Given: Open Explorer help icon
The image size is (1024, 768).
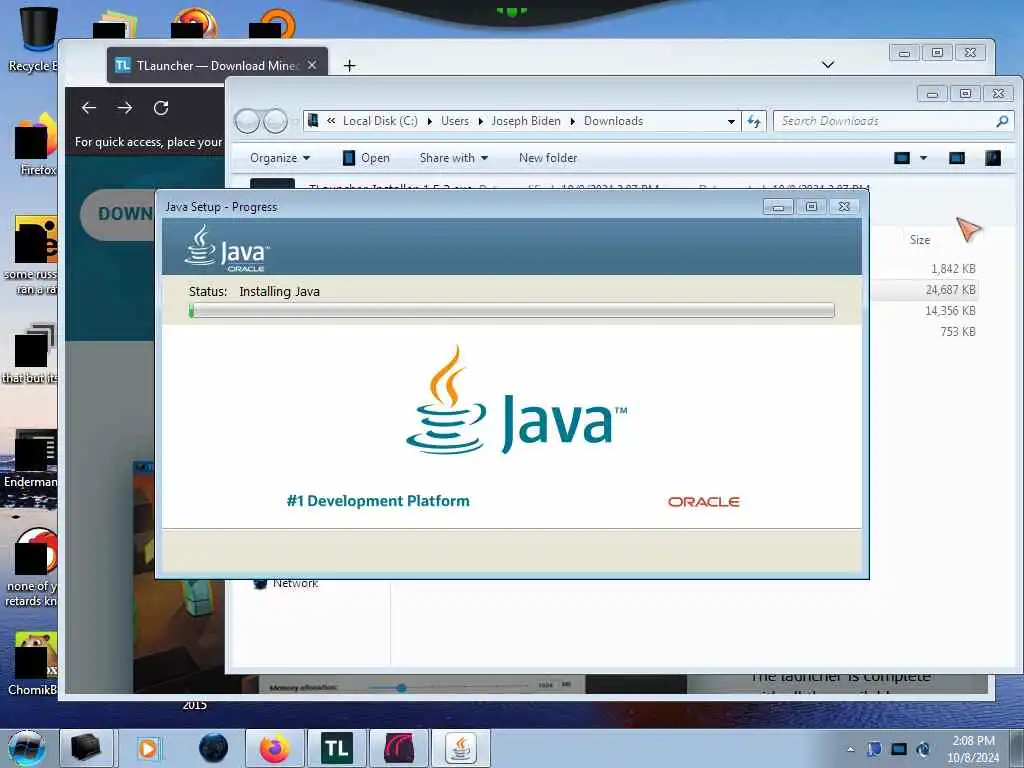Looking at the screenshot, I should pos(993,158).
